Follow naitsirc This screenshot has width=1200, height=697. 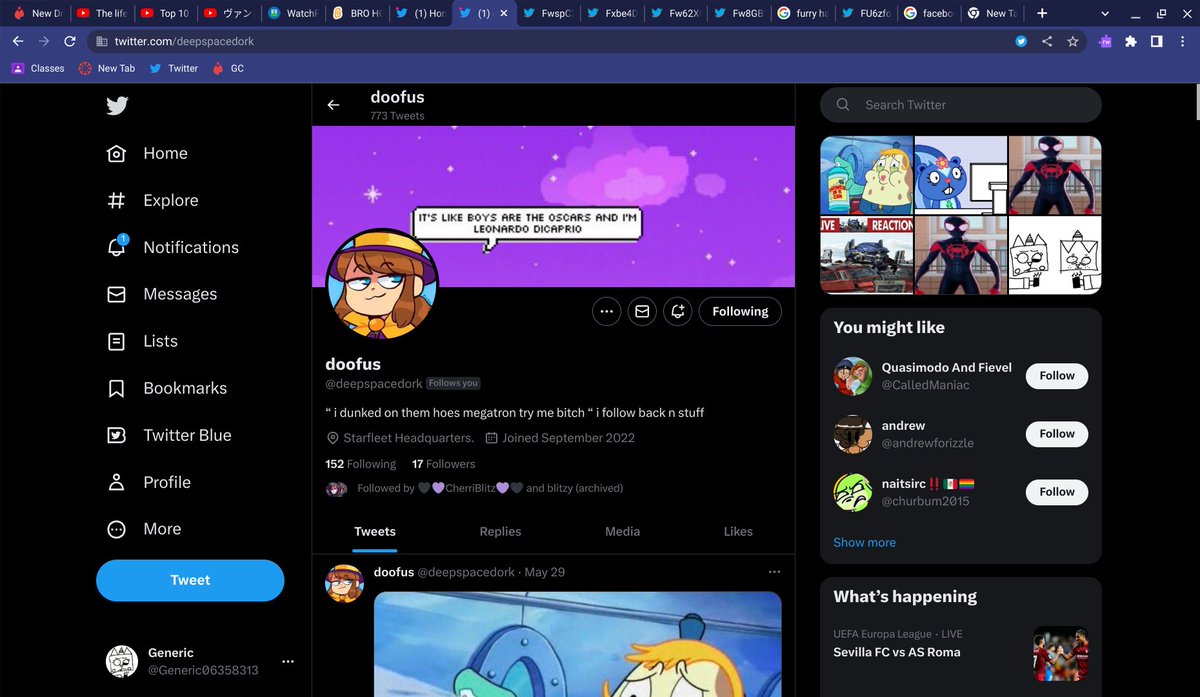(1057, 492)
